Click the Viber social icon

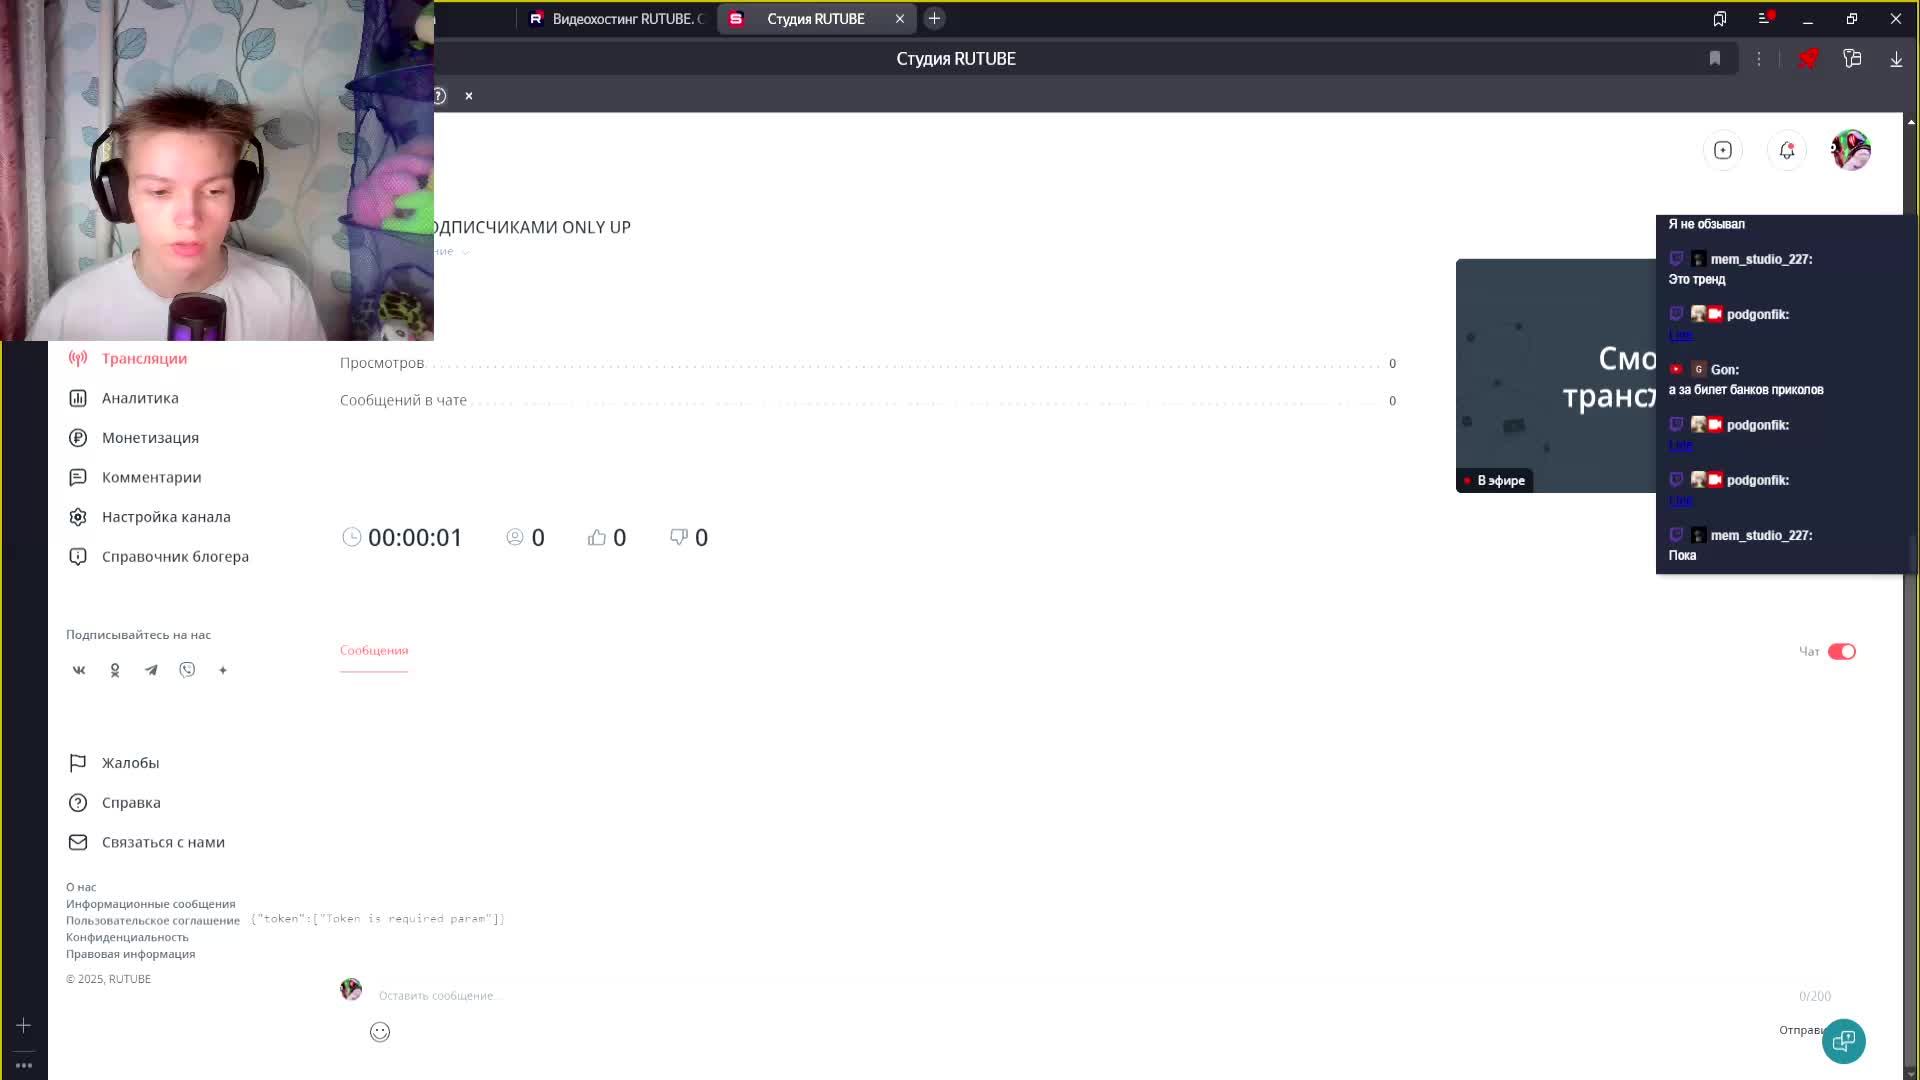point(187,670)
